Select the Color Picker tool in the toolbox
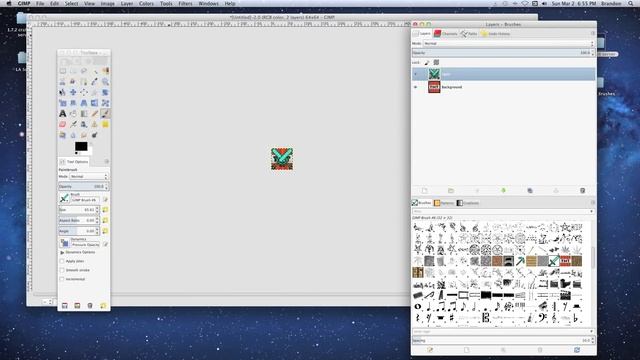This screenshot has width=640, height=360. click(x=95, y=82)
